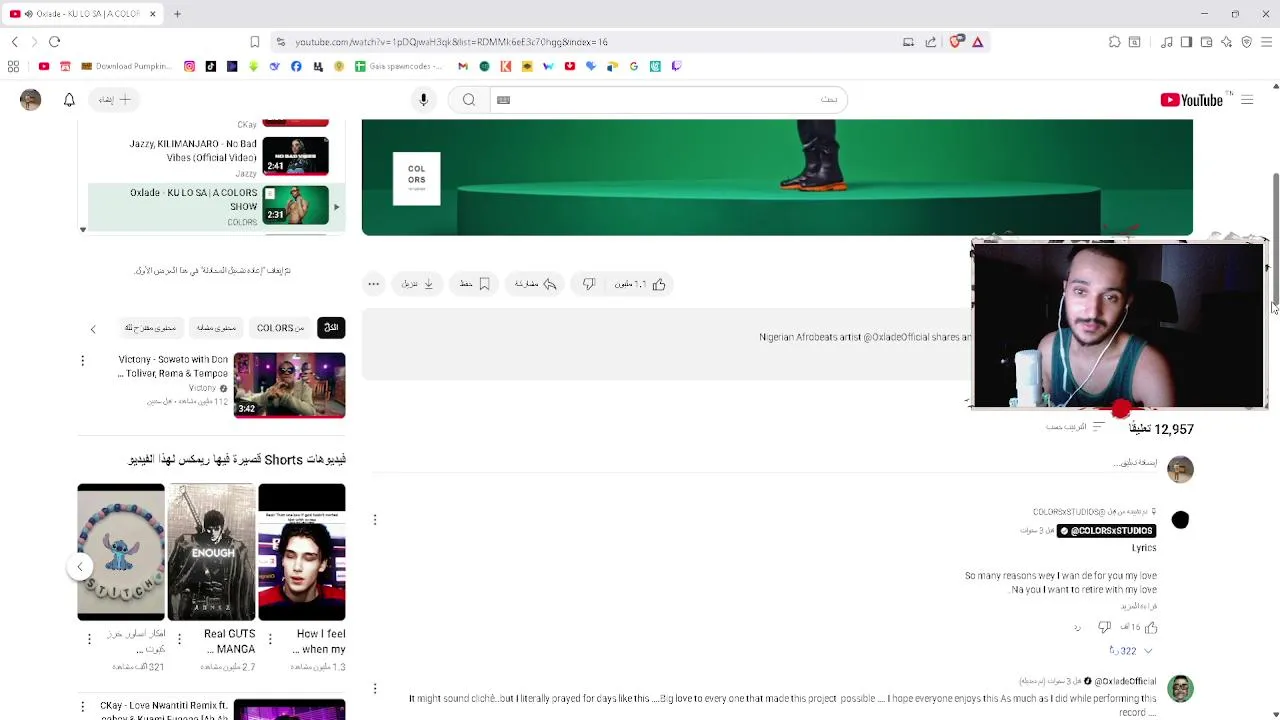Screen dimensions: 1280x720
Task: Open YouTube notifications bell
Action: (x=69, y=100)
